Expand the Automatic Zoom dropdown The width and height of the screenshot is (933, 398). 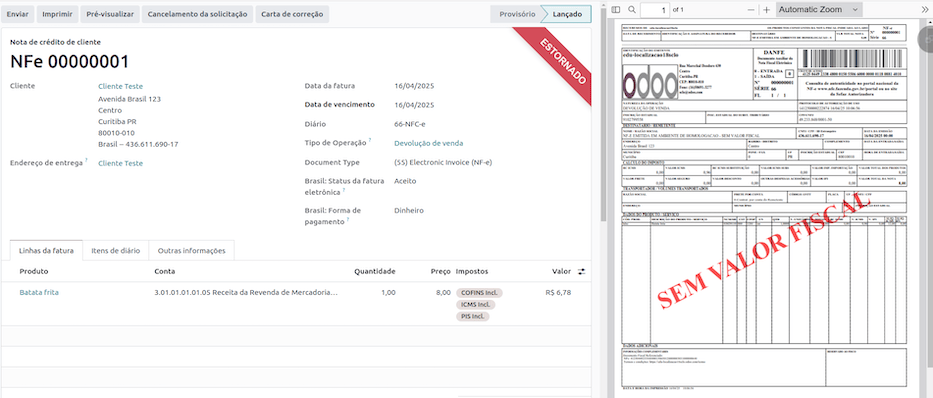coord(819,10)
